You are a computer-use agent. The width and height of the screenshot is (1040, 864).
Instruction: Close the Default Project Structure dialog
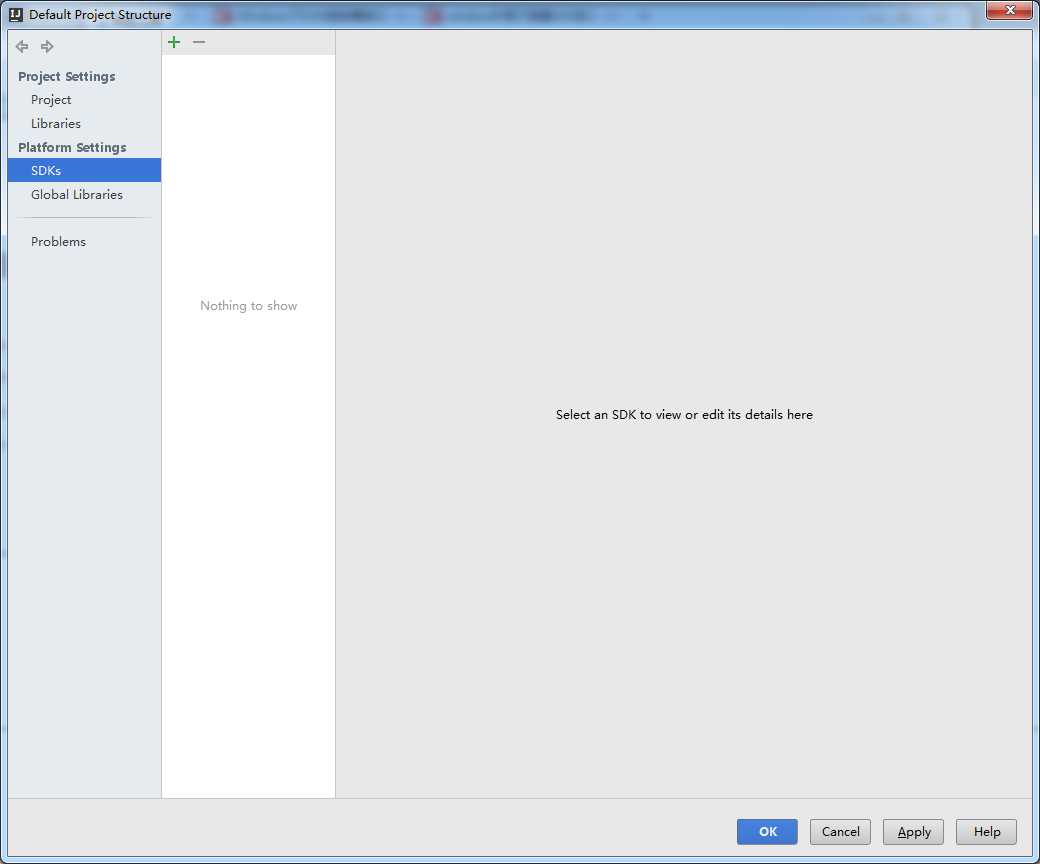[1009, 10]
